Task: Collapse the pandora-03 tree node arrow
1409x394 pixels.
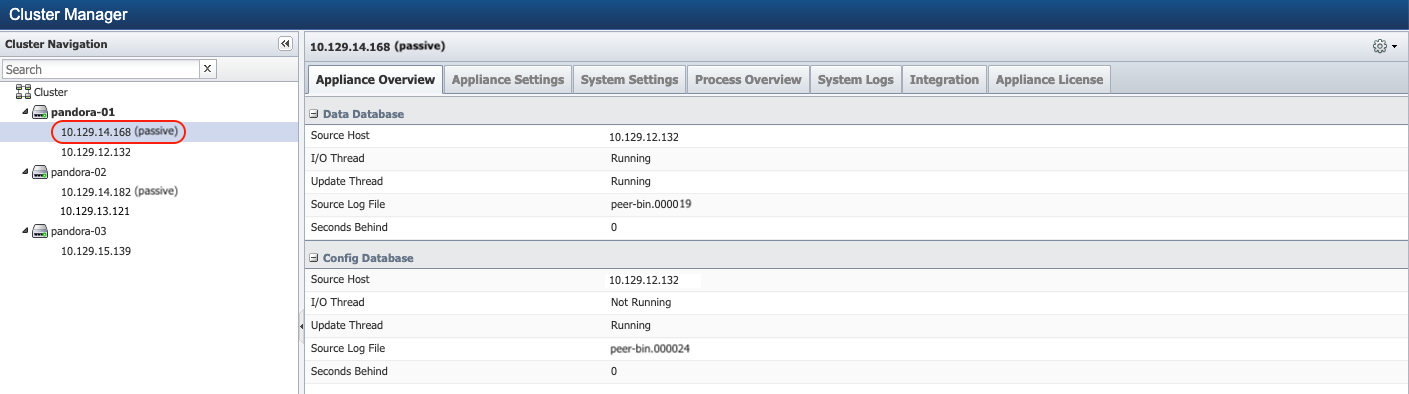Action: pyautogui.click(x=25, y=231)
